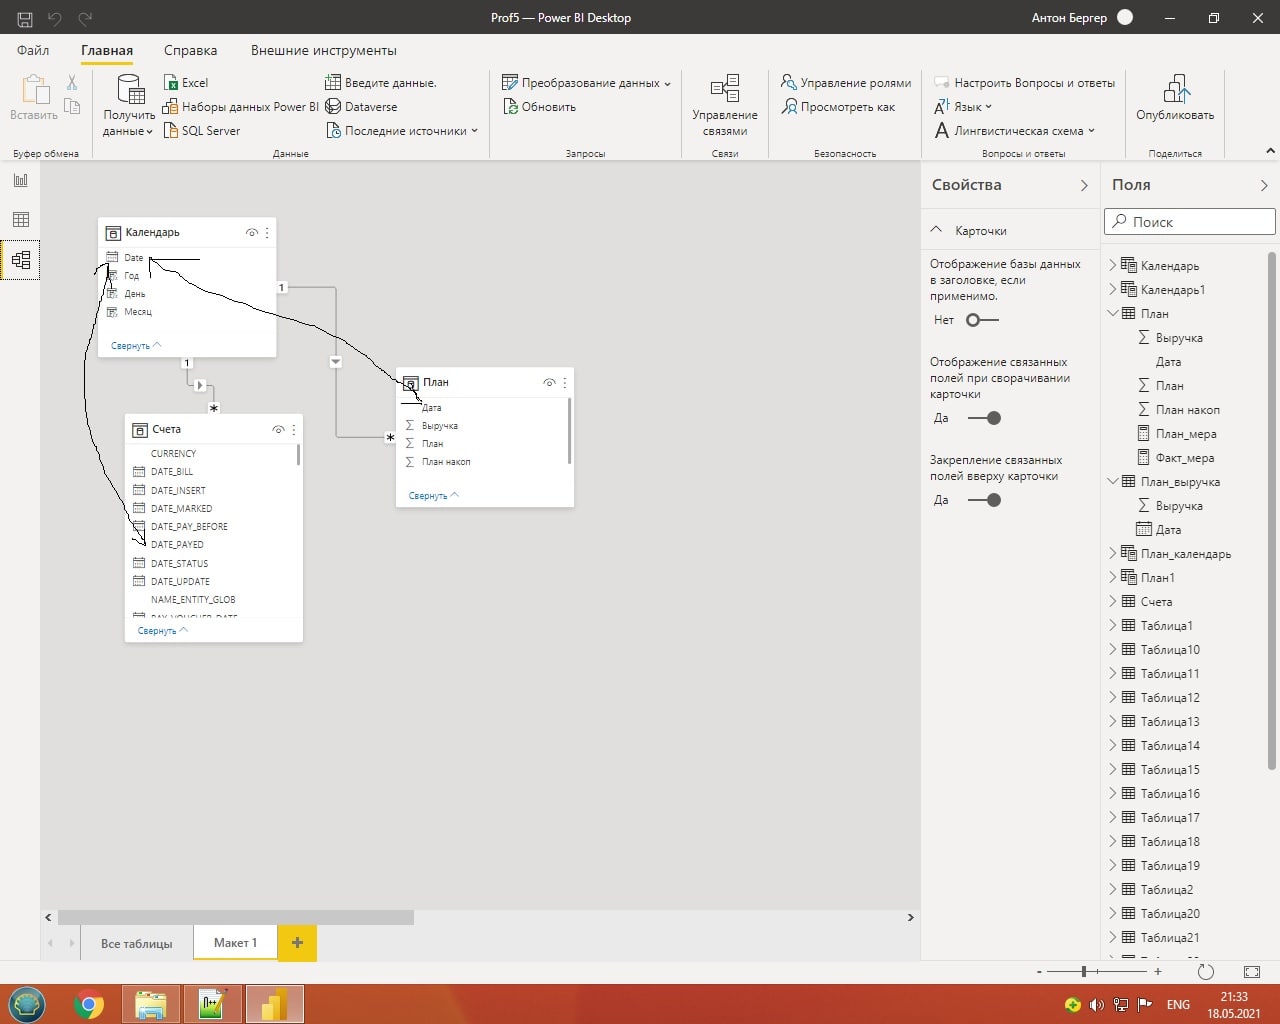
Task: Open Chrome from the taskbar
Action: (89, 1004)
